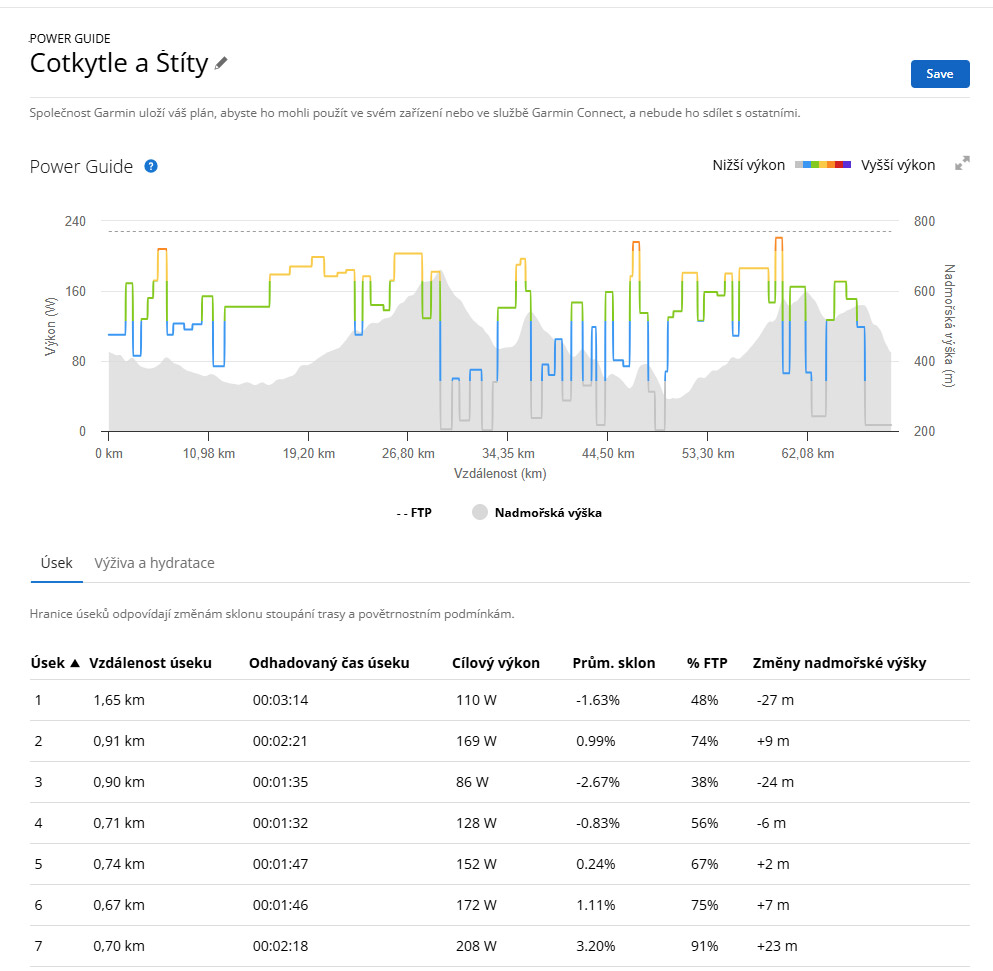Click the sort arrow beside the Úsek header
Viewport: 993px width, 971px height.
click(x=75, y=663)
